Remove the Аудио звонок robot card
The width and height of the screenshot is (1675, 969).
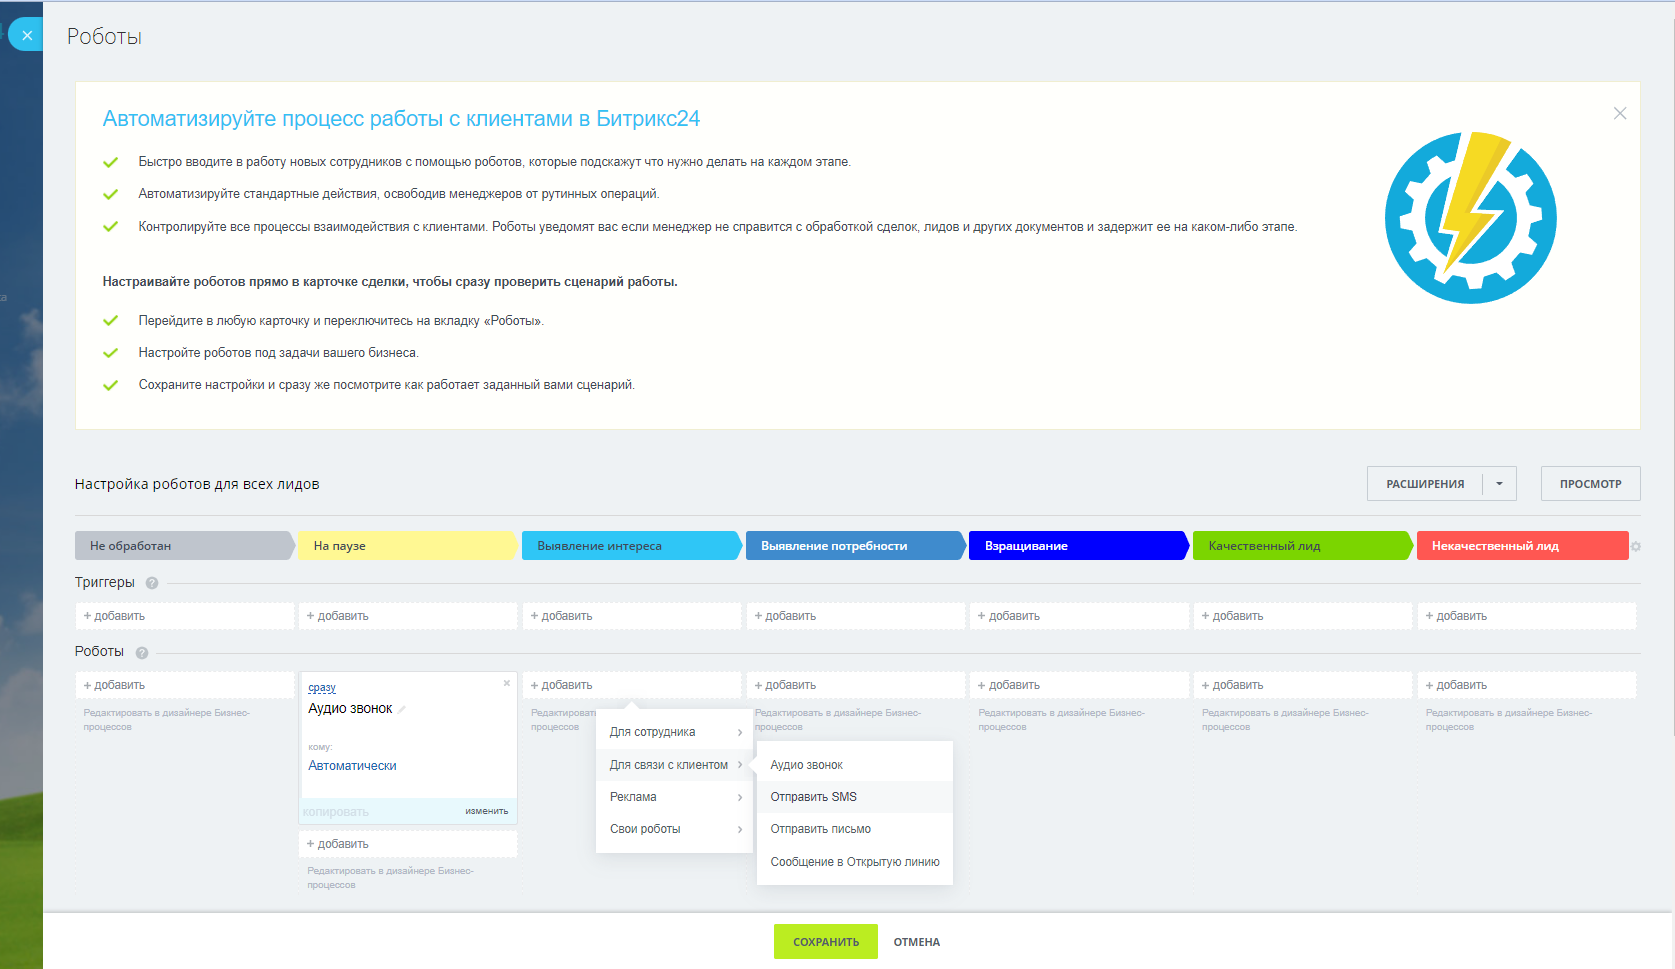point(507,683)
